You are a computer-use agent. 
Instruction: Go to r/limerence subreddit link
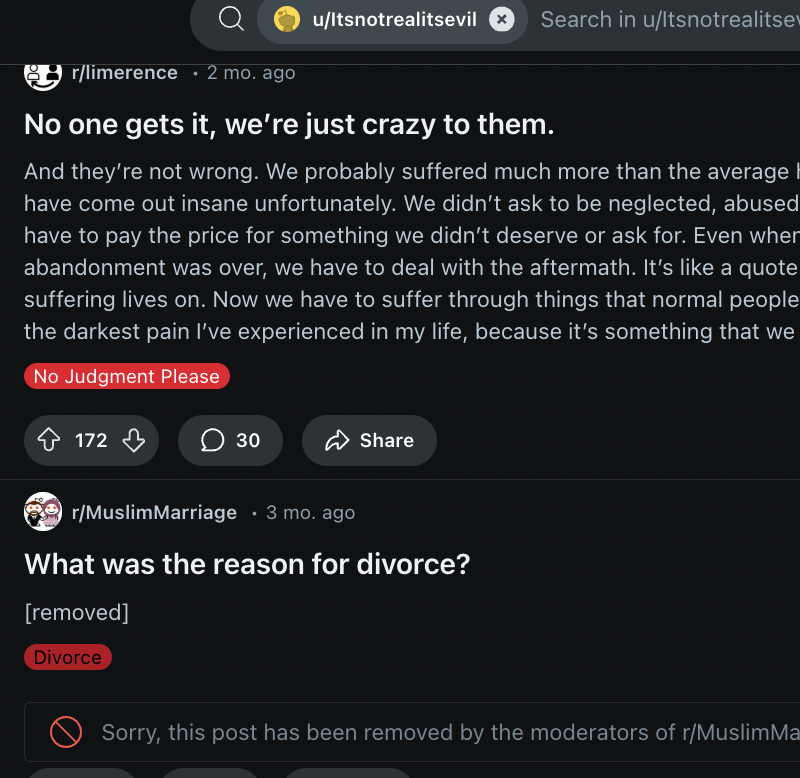125,73
